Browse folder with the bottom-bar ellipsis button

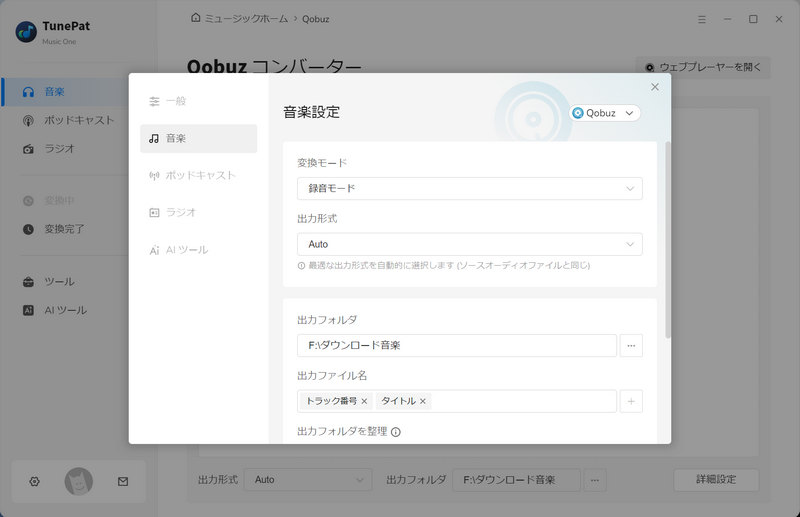point(595,480)
